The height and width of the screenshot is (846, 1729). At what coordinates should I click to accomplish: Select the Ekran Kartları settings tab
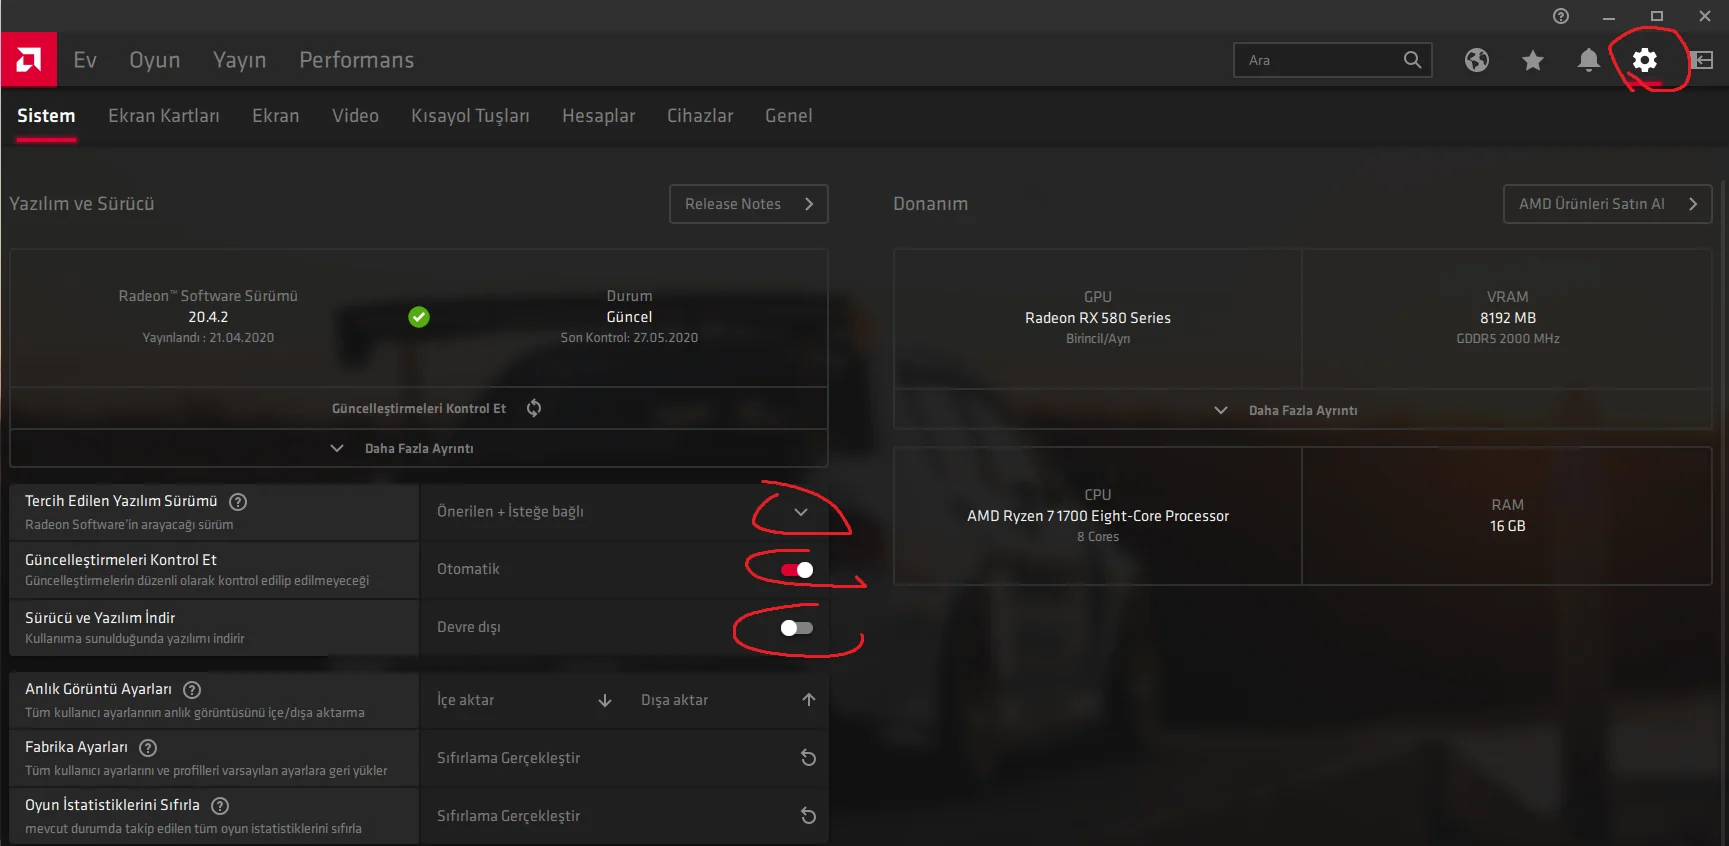pos(164,116)
